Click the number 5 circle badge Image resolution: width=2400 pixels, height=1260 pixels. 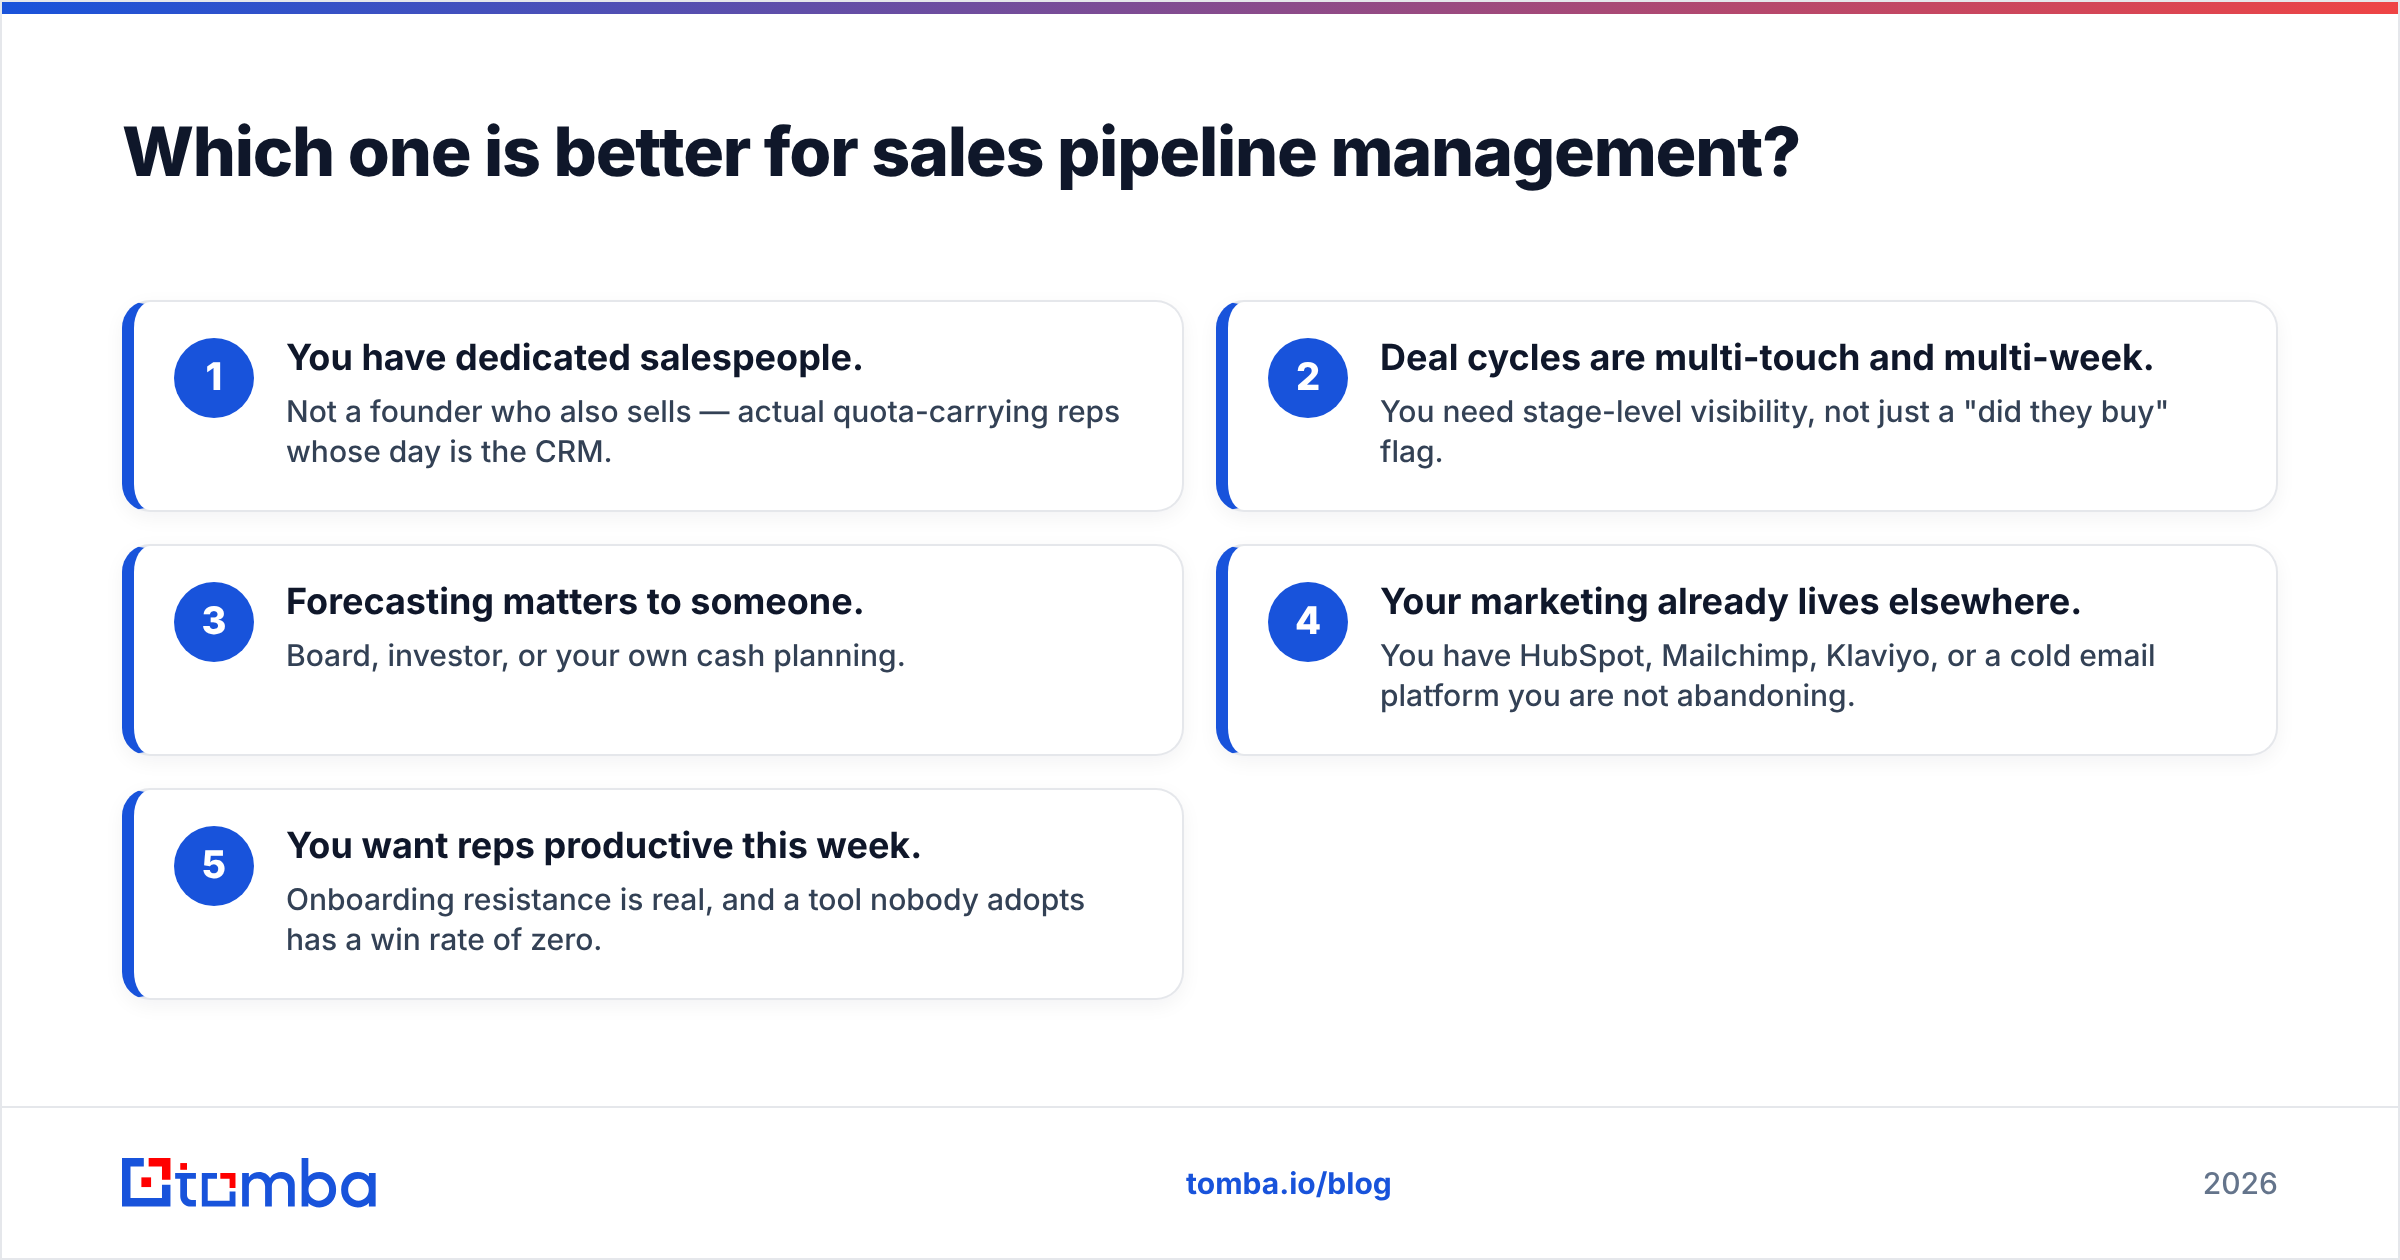pos(214,866)
